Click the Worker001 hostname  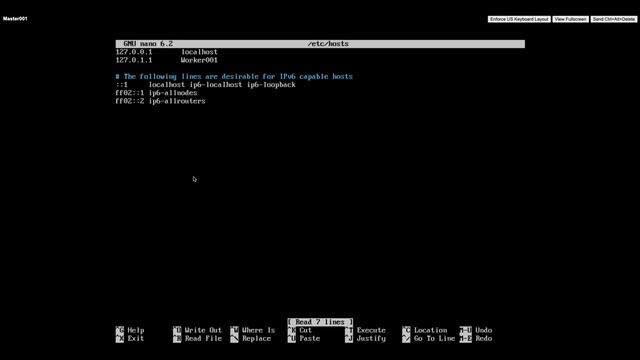[x=199, y=60]
